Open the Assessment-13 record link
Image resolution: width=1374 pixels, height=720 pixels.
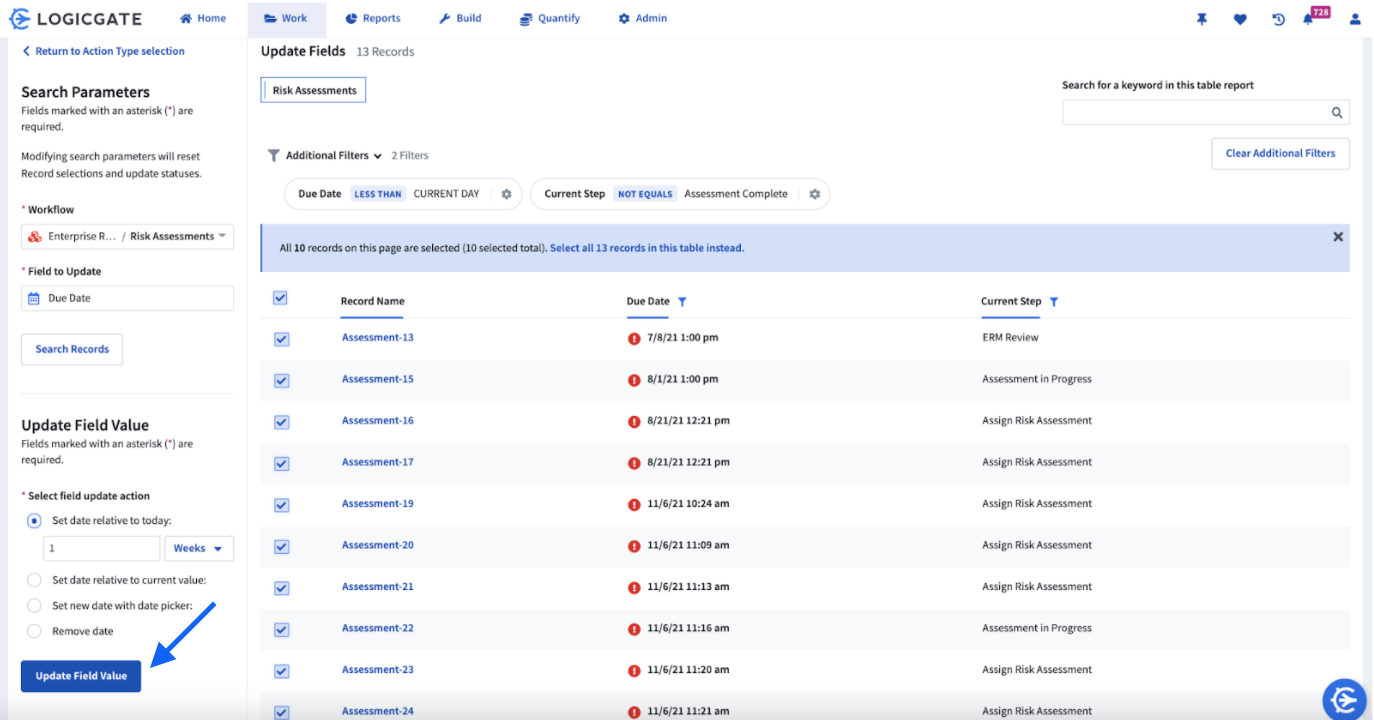[378, 338]
